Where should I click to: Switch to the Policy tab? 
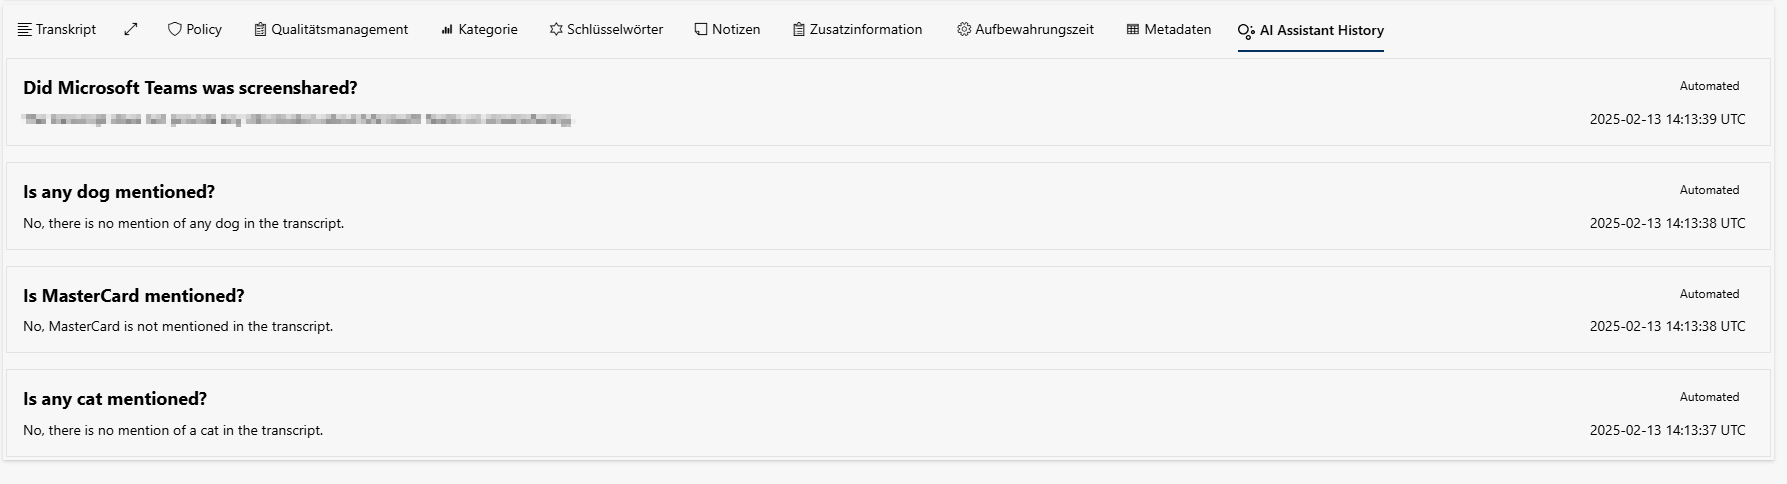point(195,29)
